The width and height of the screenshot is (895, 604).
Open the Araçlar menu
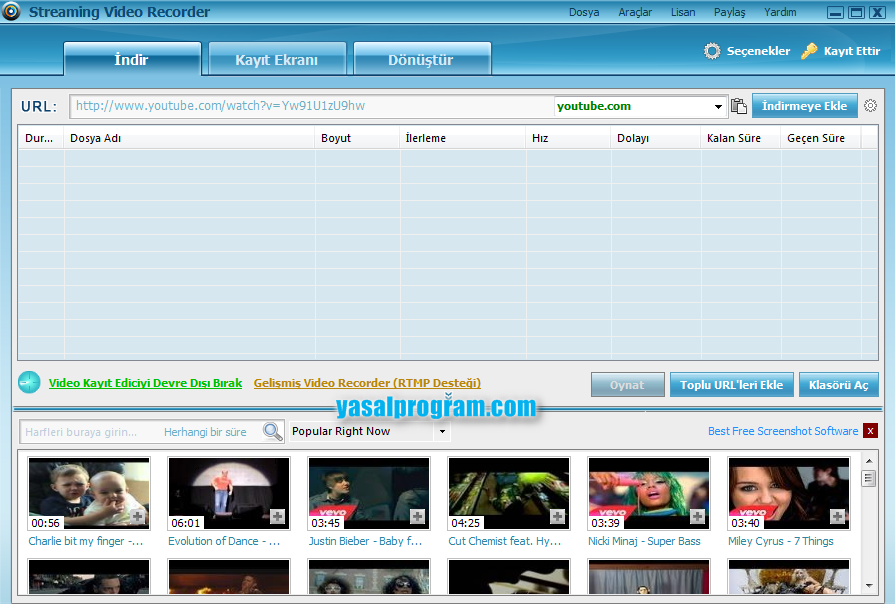tap(635, 12)
